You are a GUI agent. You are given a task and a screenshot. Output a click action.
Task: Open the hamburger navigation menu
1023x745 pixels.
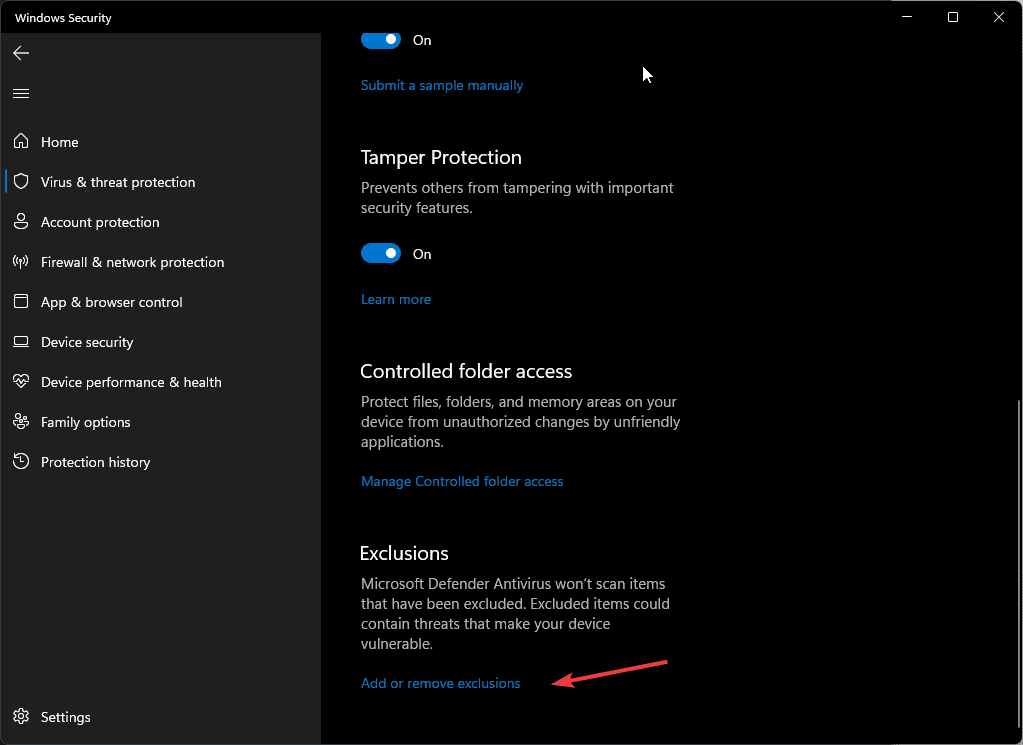(21, 94)
